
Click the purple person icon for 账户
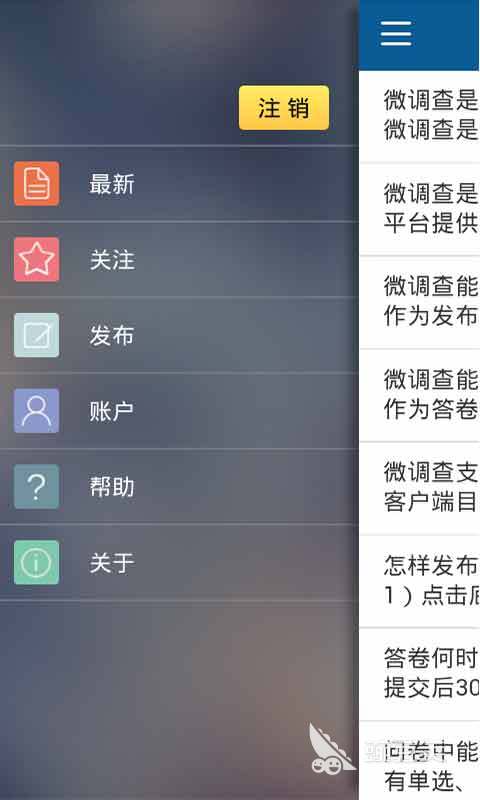(36, 411)
